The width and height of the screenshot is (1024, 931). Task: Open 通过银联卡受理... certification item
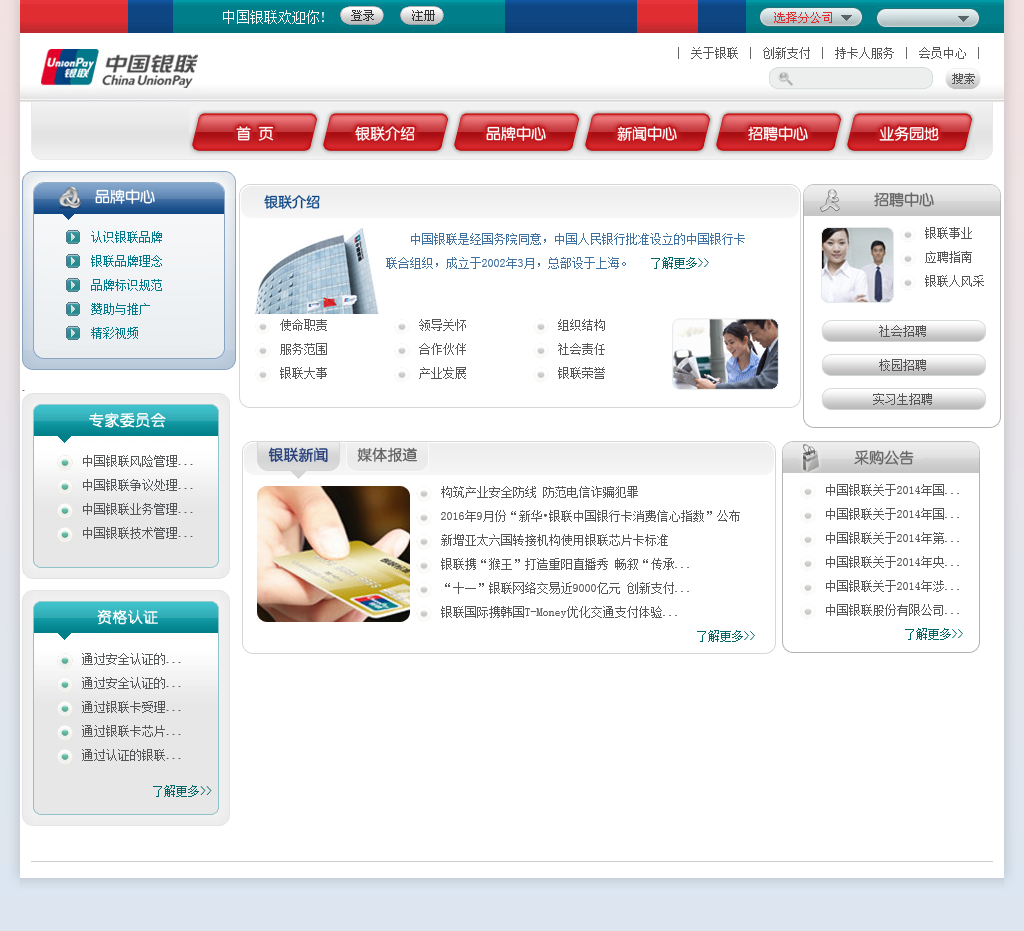(131, 708)
